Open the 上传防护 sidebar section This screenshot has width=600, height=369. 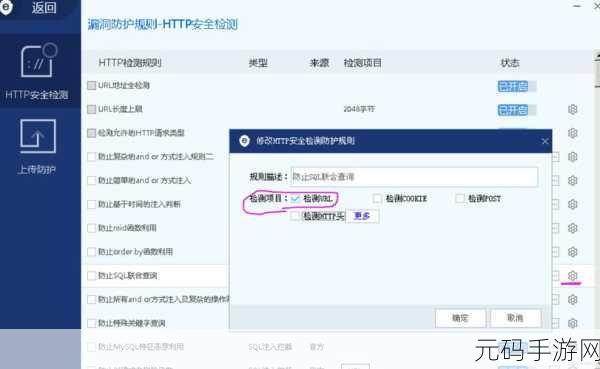[37, 147]
